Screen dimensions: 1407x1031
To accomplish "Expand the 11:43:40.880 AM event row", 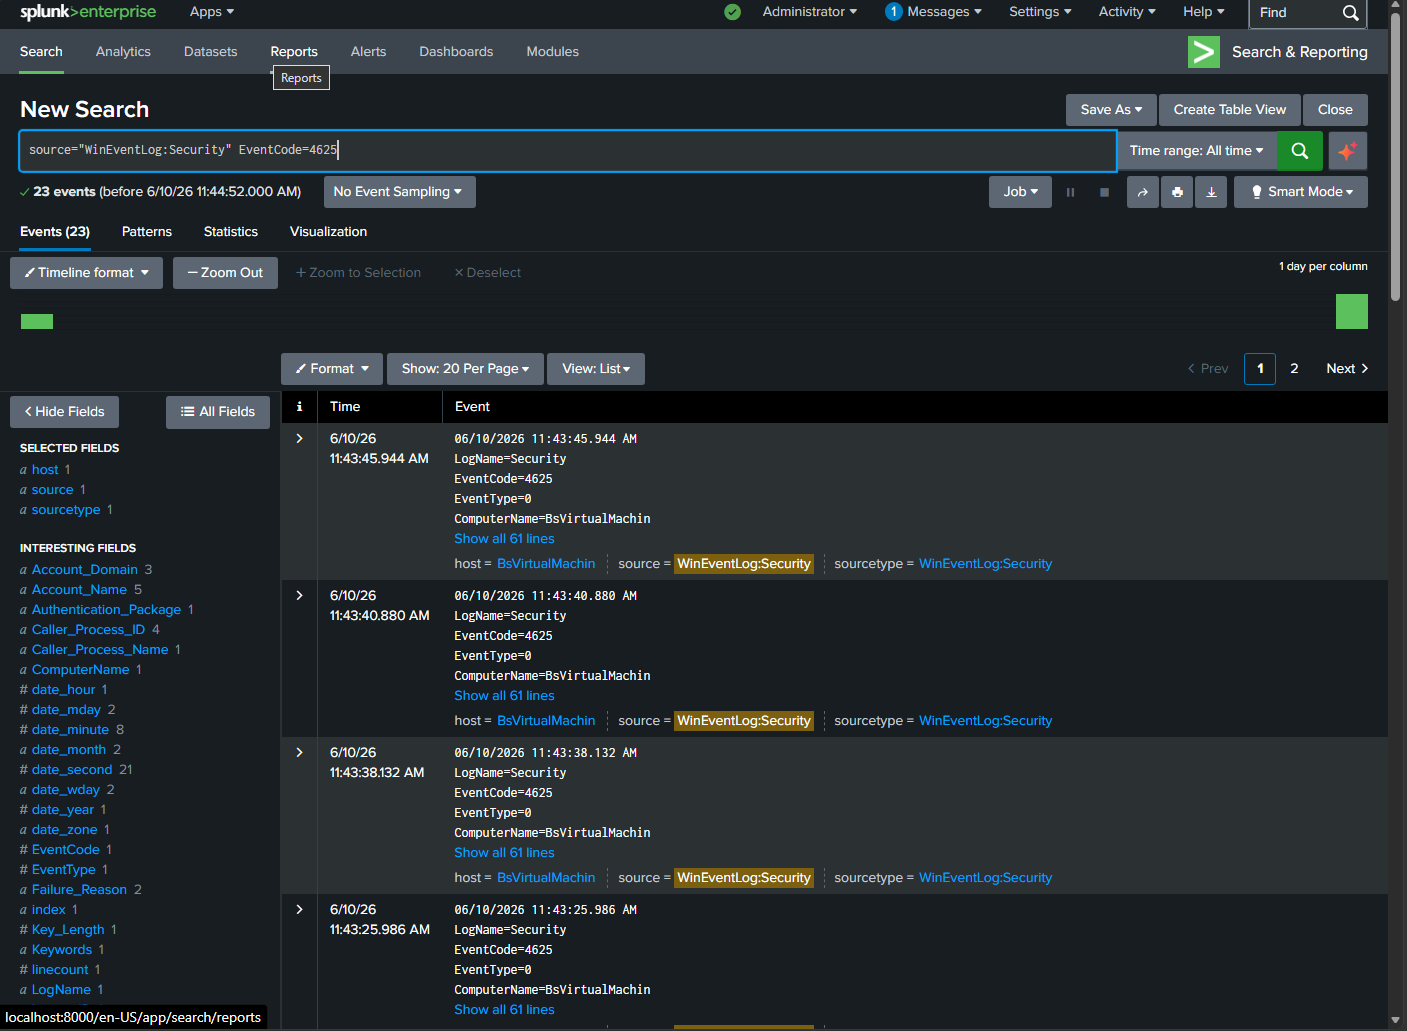I will [299, 596].
